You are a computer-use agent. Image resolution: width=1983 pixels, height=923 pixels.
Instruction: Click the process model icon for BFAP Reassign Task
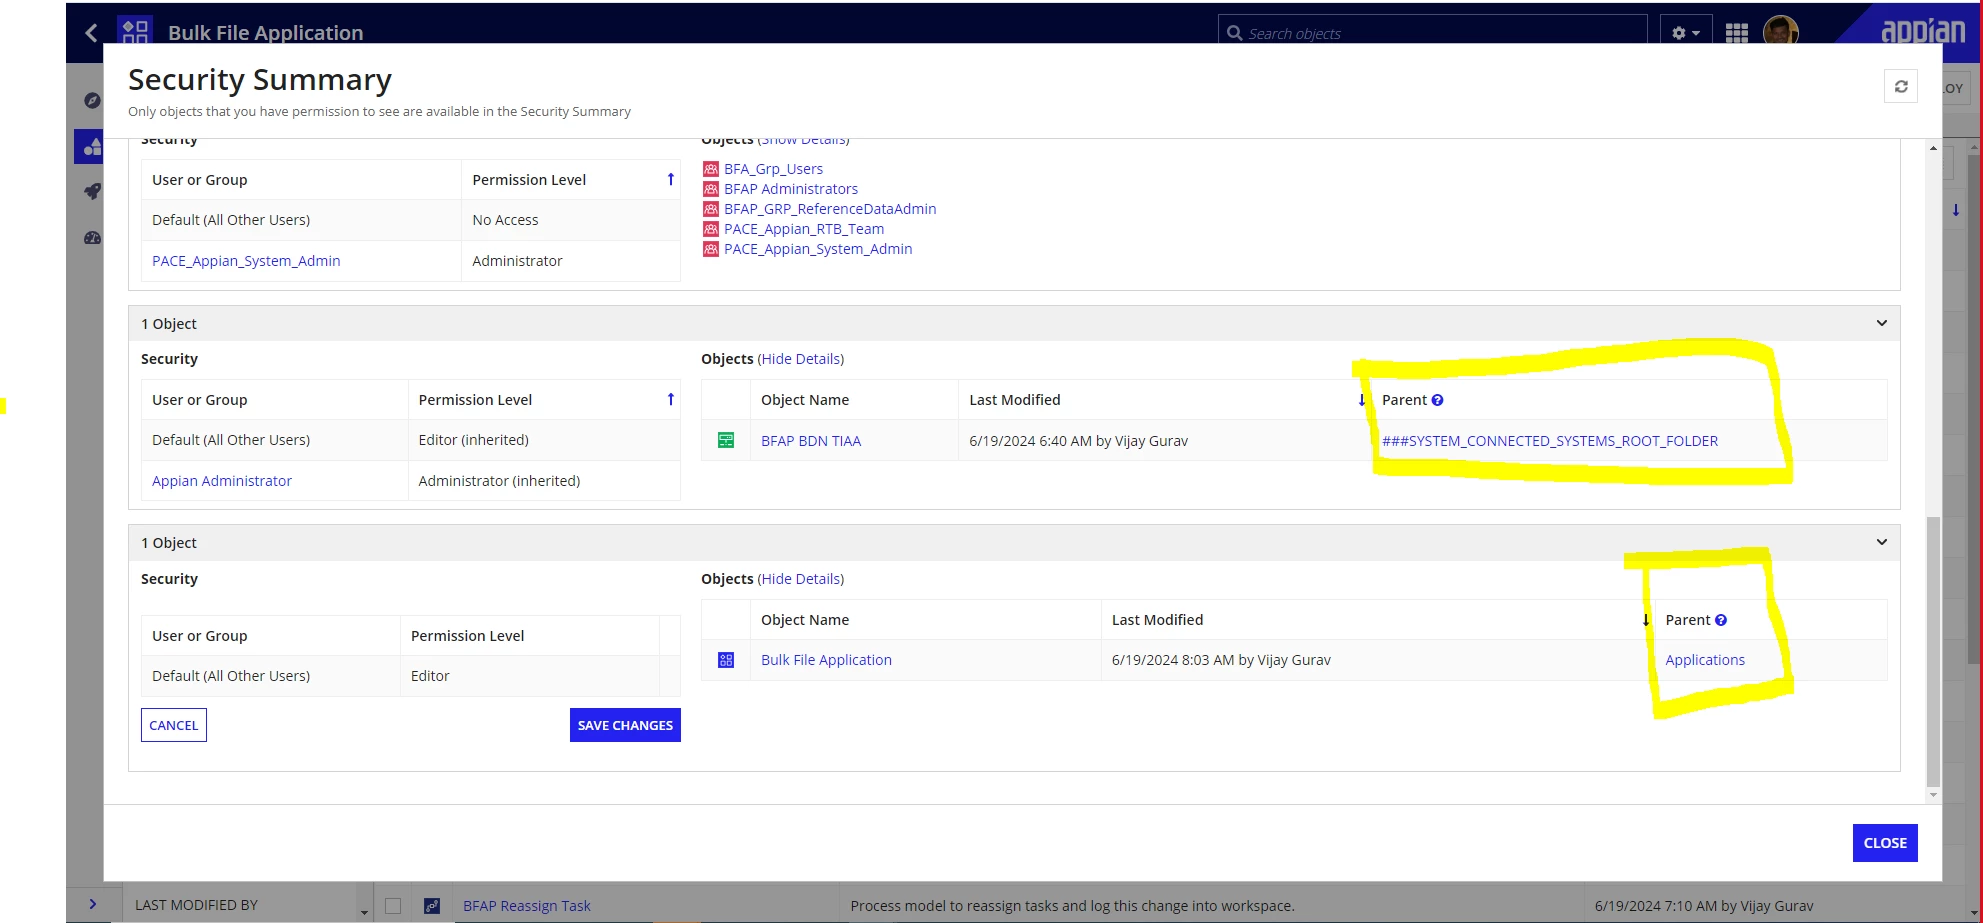tap(432, 906)
